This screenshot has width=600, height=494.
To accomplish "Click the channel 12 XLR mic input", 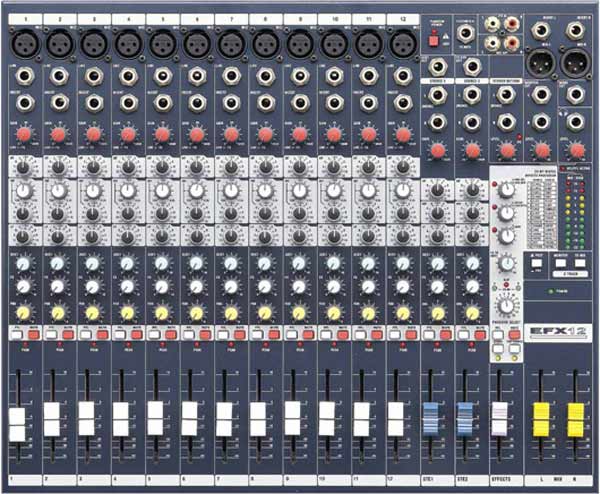I will pos(403,43).
